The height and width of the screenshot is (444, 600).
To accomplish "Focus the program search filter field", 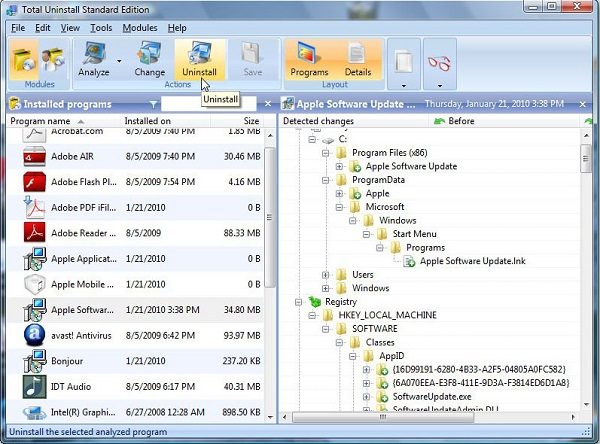I will [x=209, y=104].
